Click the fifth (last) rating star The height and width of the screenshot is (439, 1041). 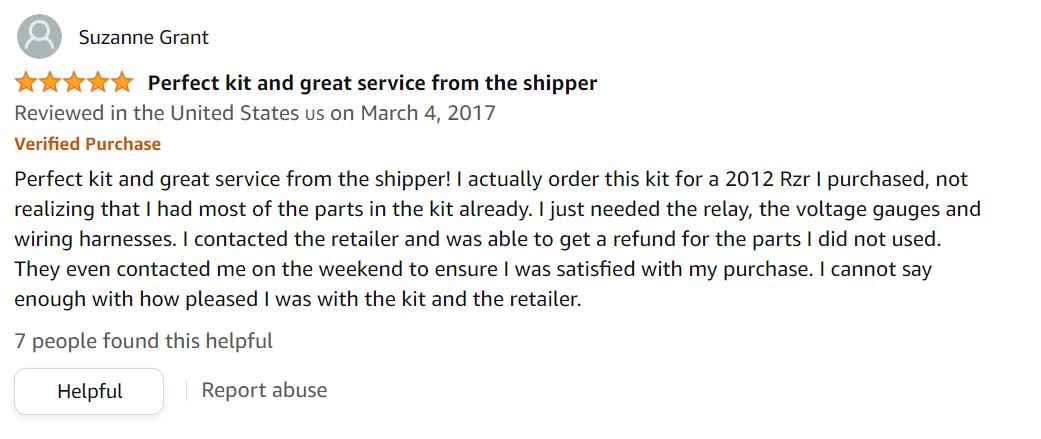[x=121, y=82]
